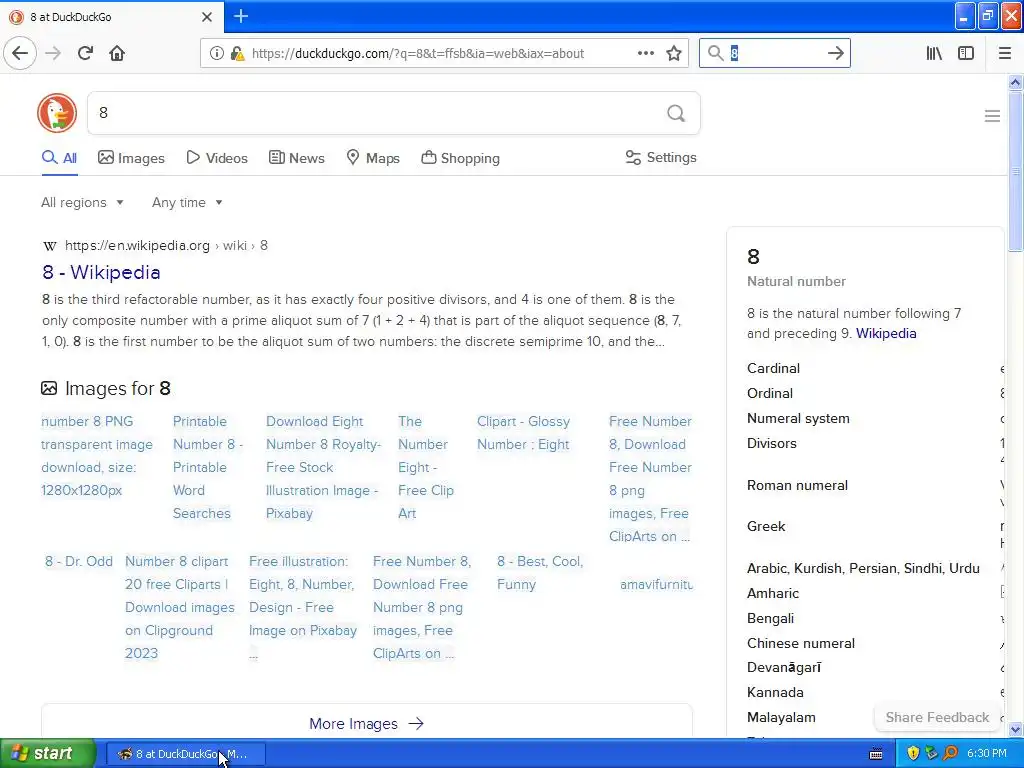Open the Settings dropdown
Screen dimensions: 1024x768
pos(661,157)
